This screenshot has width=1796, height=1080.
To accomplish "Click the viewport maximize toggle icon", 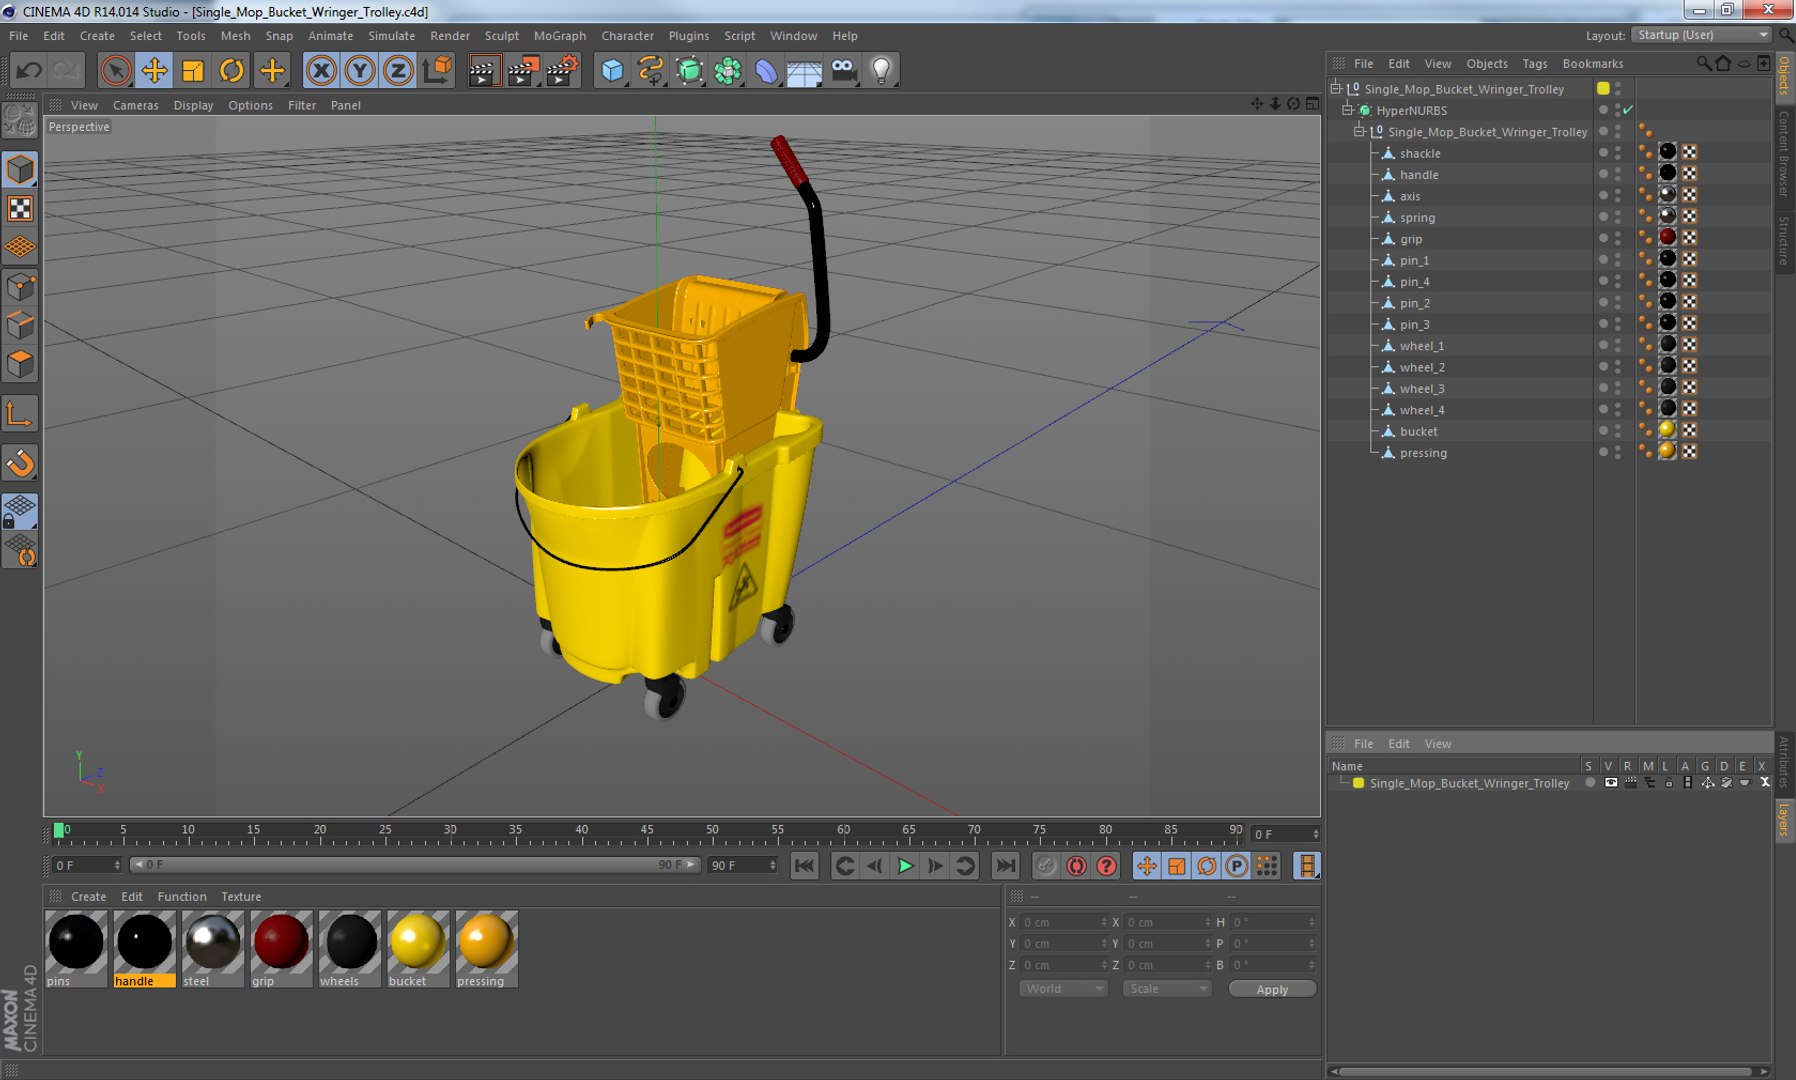I will click(x=1312, y=104).
